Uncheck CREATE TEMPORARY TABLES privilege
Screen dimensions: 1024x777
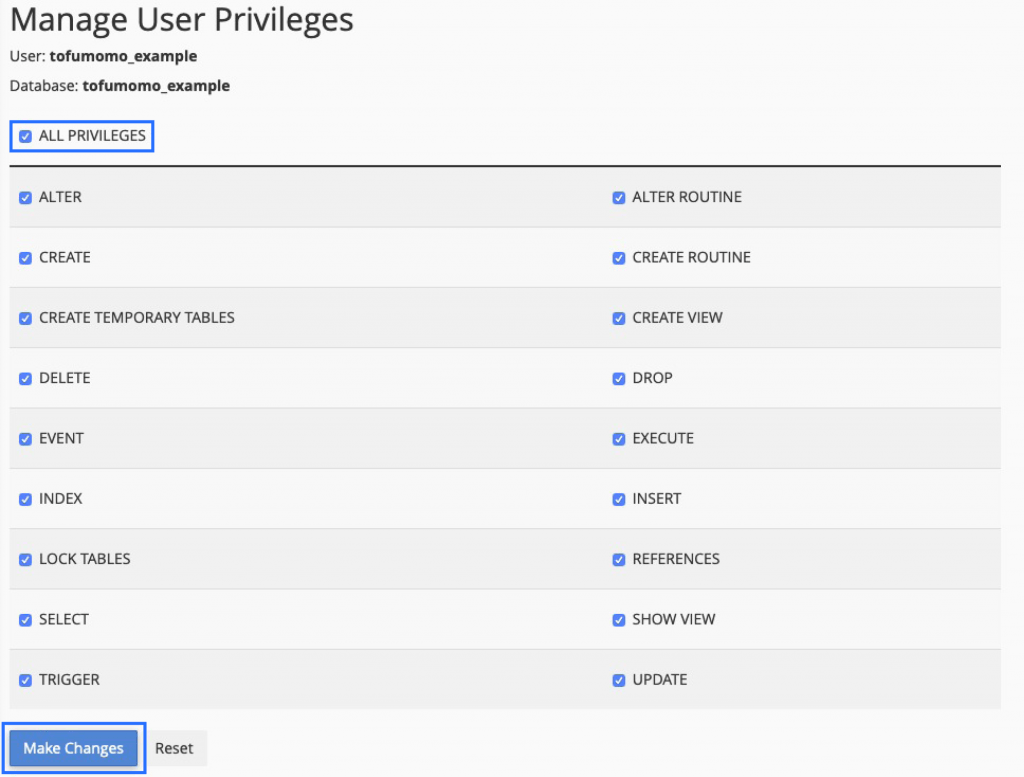click(x=25, y=318)
